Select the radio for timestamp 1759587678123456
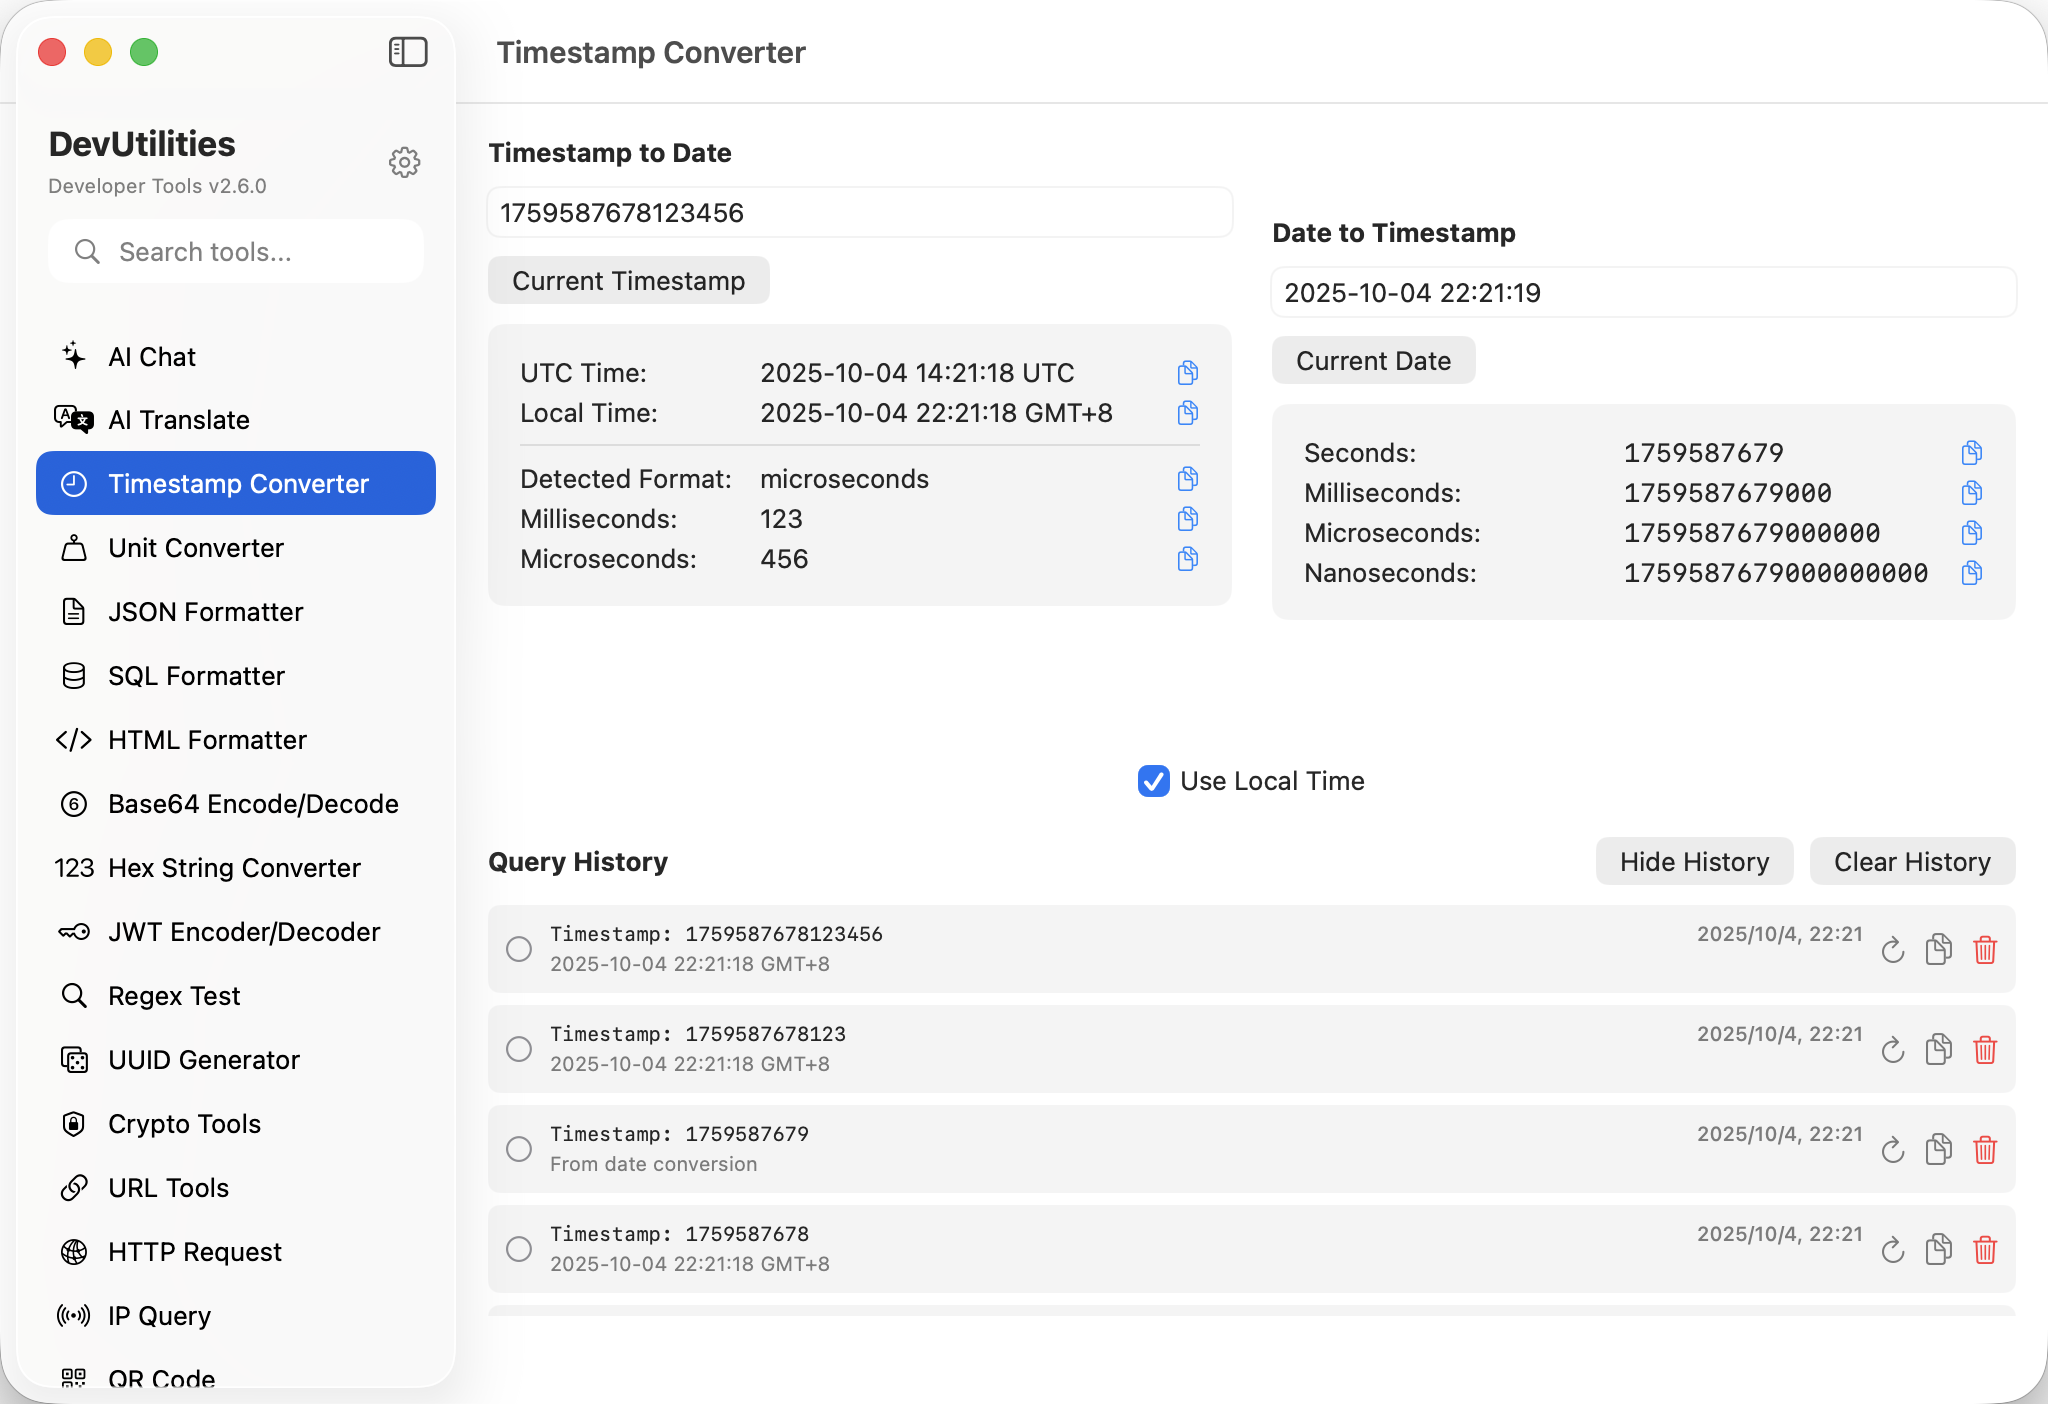 pos(518,948)
